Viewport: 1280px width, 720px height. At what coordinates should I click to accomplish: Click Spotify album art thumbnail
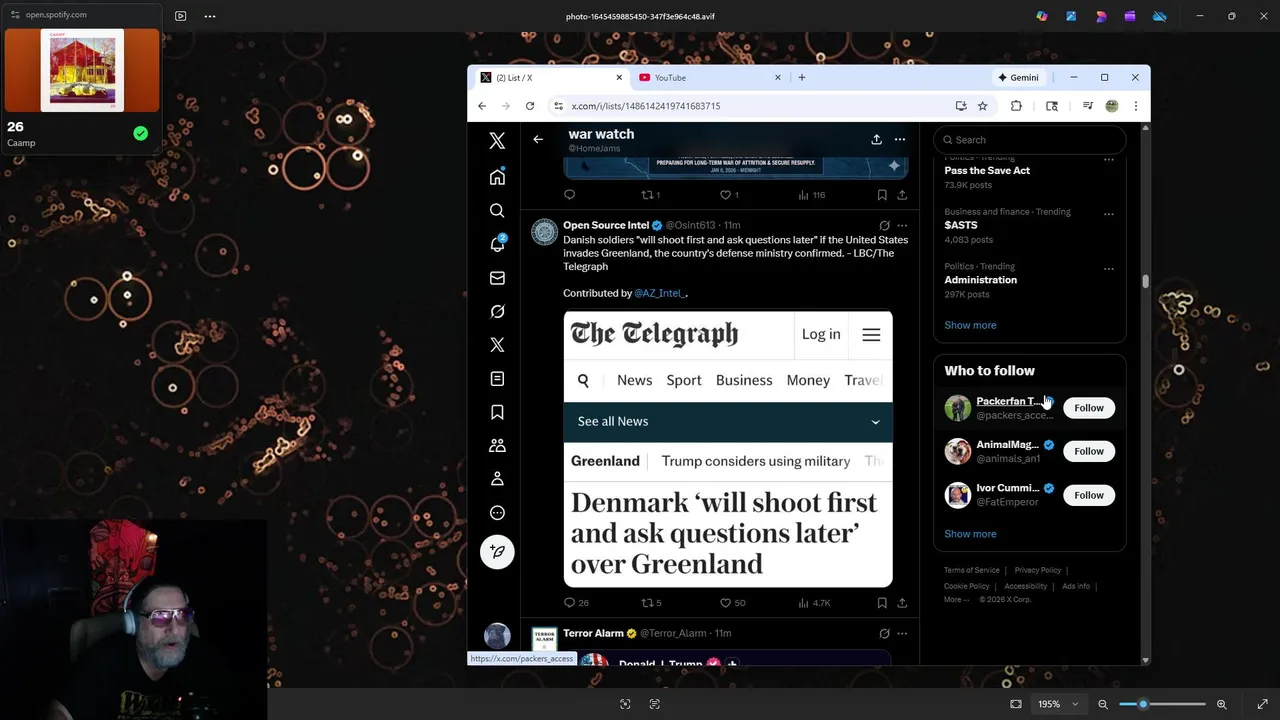click(x=82, y=70)
